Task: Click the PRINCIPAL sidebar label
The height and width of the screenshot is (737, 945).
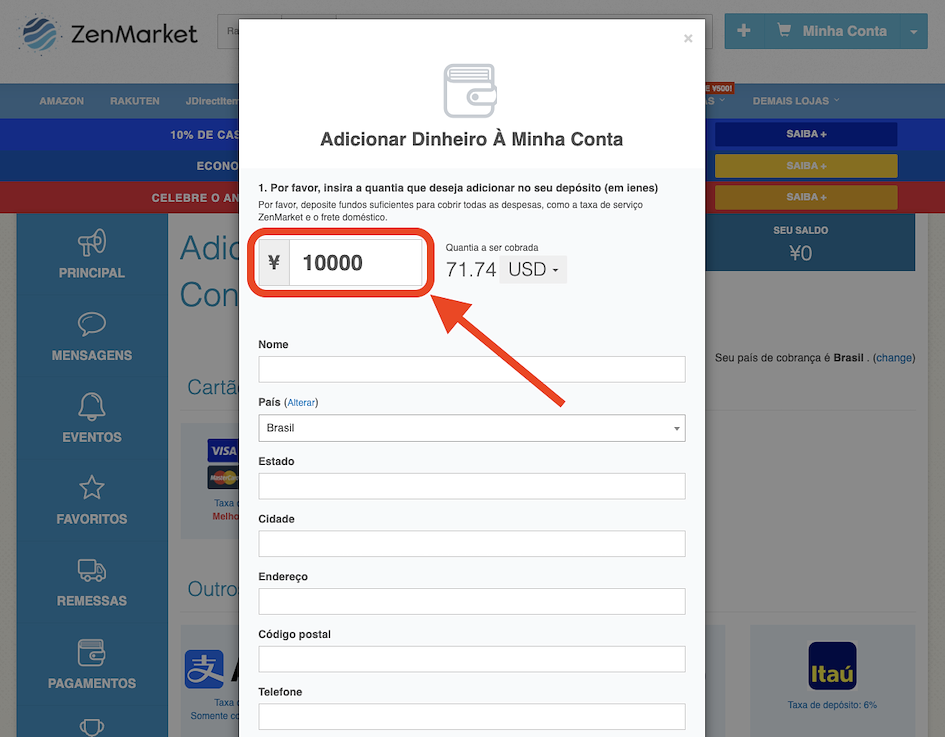Action: tap(92, 273)
